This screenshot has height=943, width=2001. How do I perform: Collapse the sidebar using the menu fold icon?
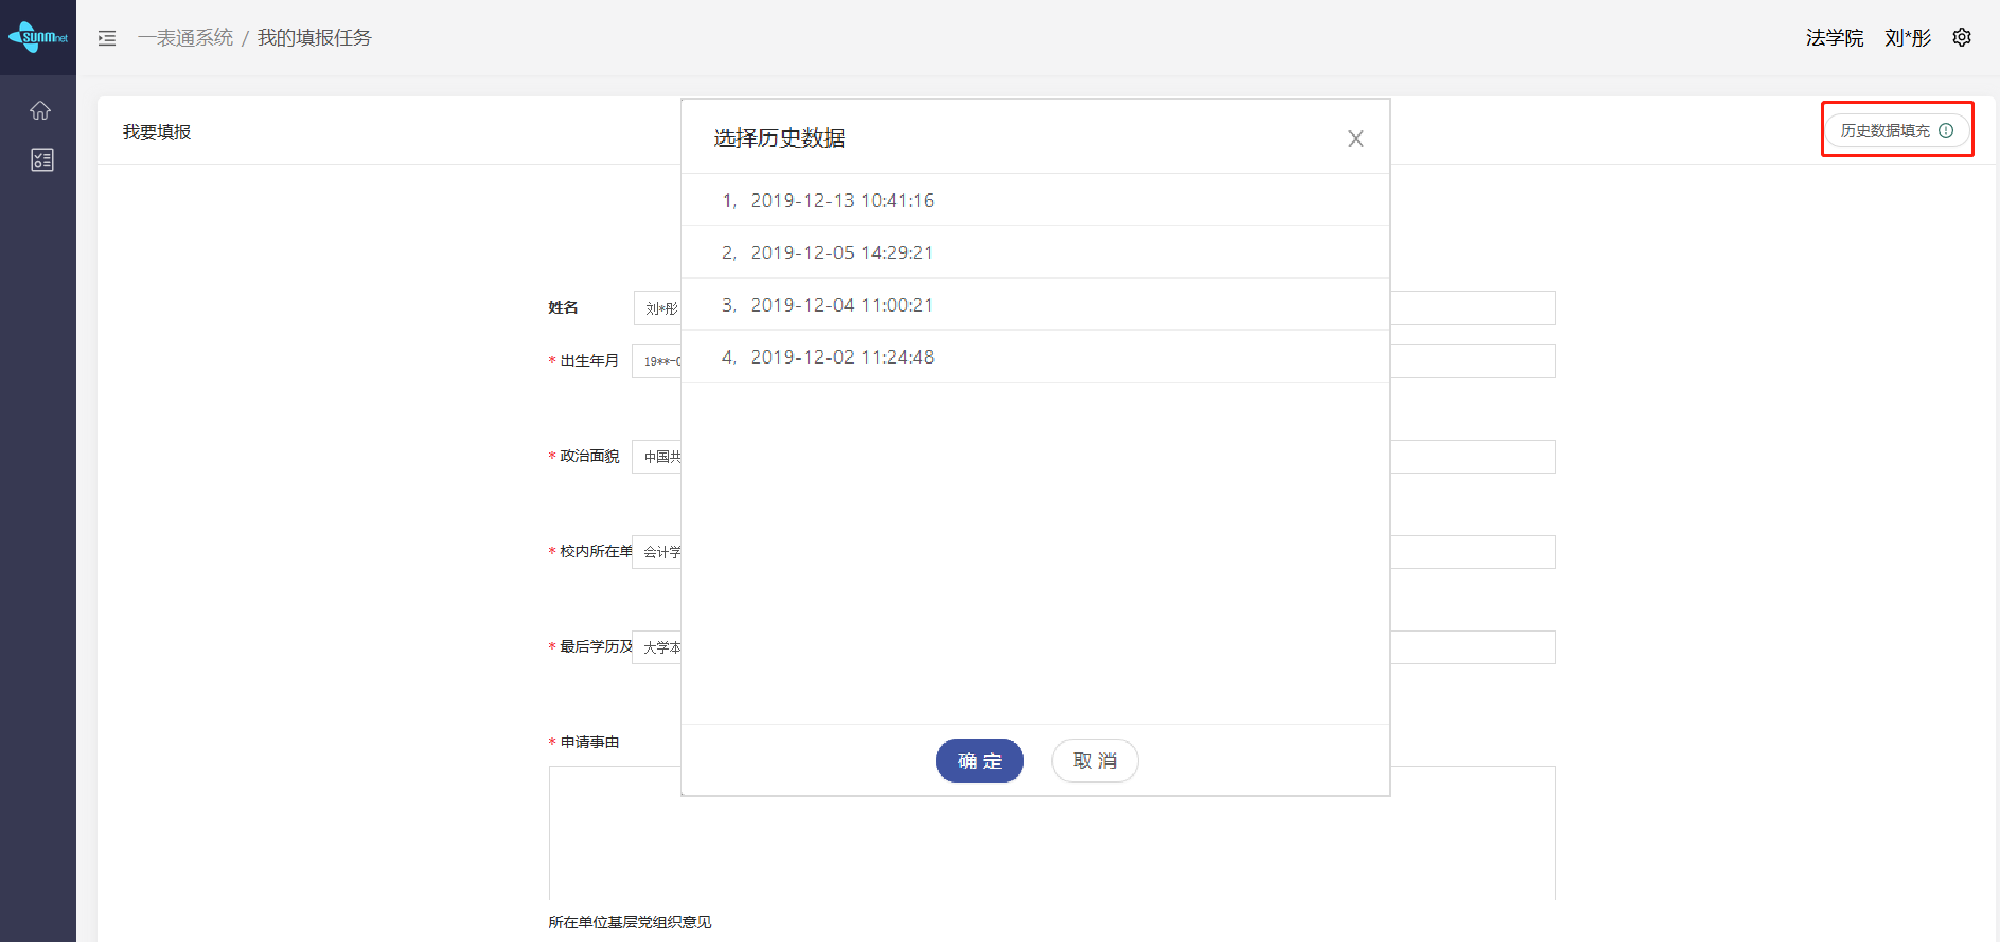coord(108,38)
